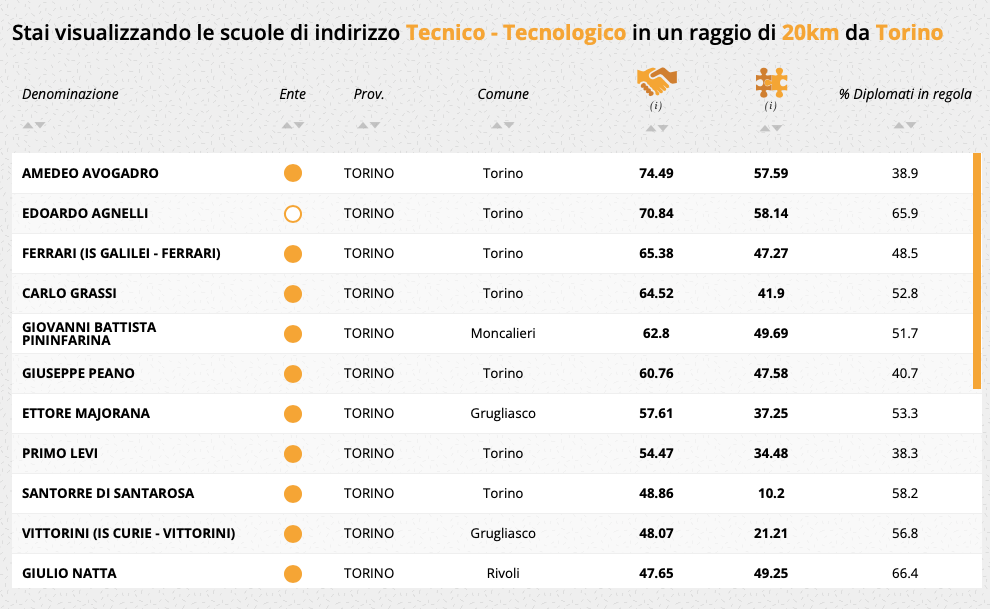Screen dimensions: 990x609
Task: Open info tooltip under the handshake icon
Action: click(657, 106)
